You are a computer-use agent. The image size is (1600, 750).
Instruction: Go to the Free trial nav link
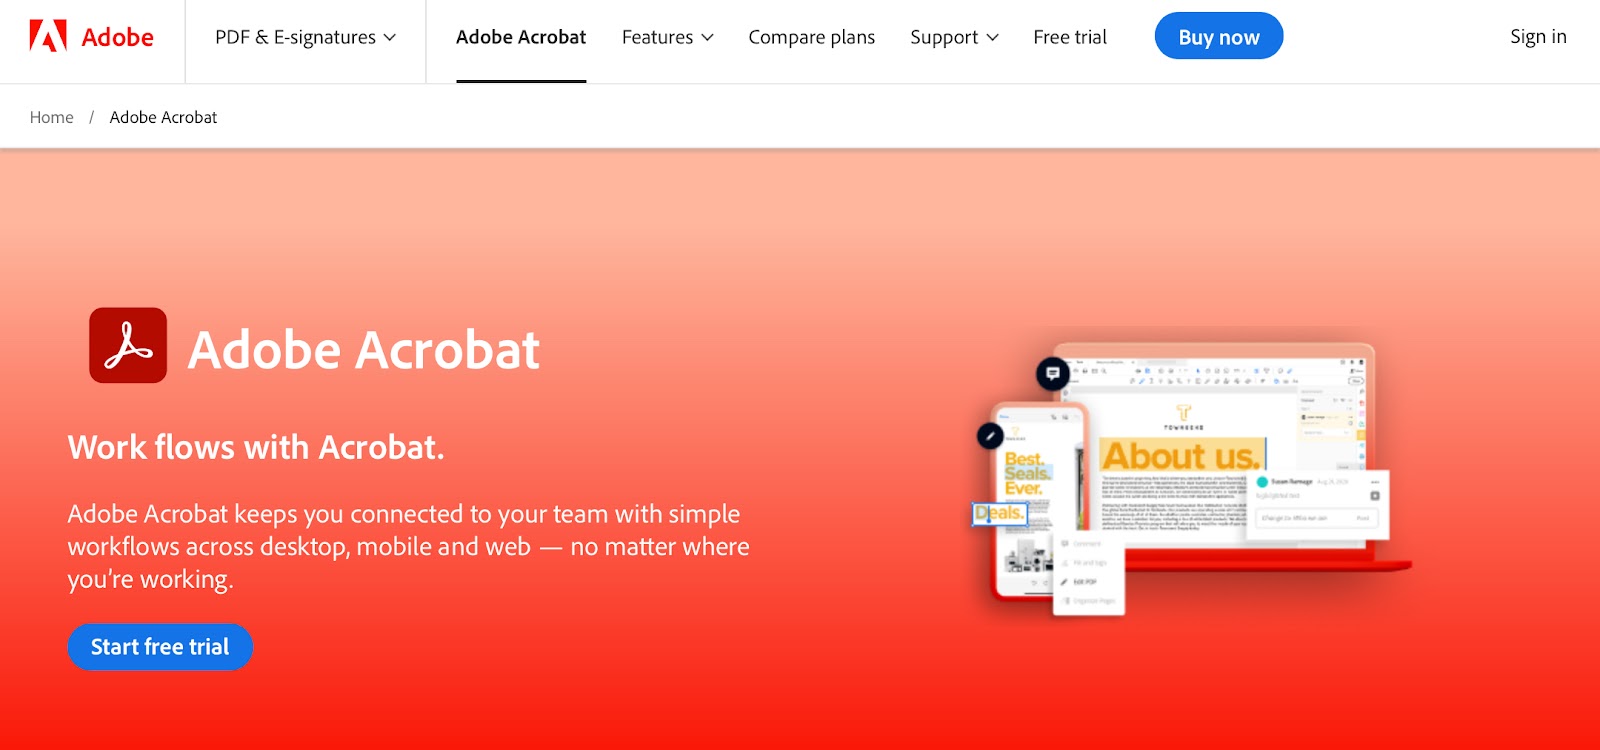1070,37
